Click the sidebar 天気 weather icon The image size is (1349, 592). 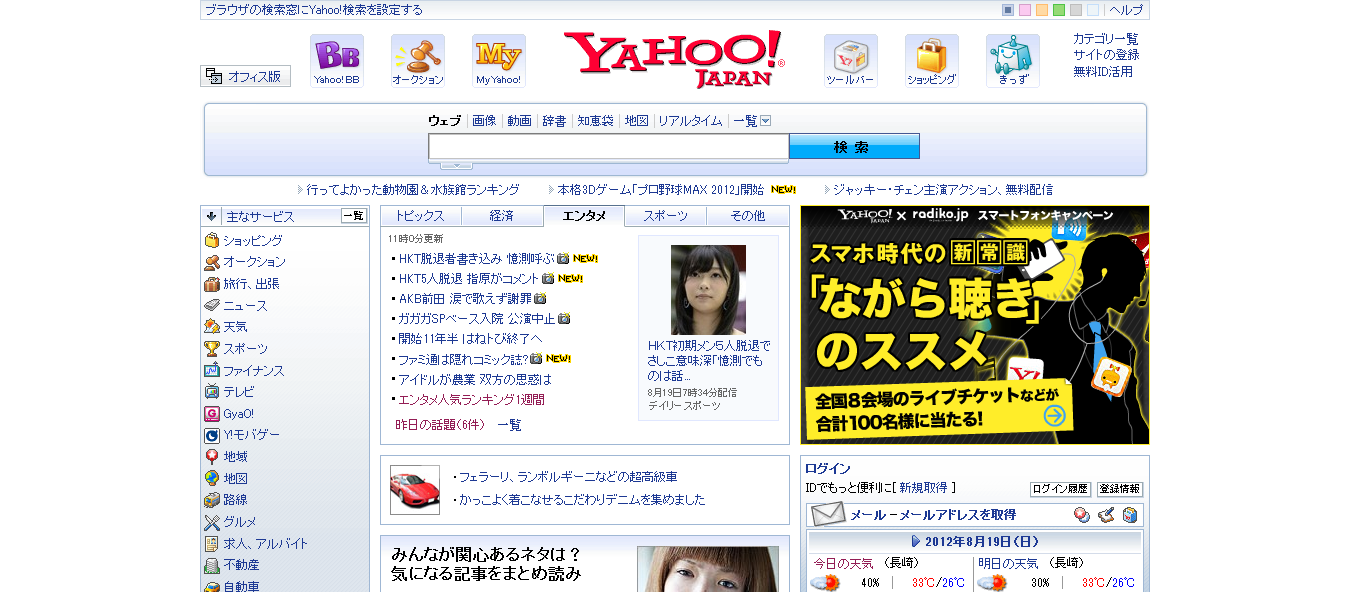(x=212, y=327)
